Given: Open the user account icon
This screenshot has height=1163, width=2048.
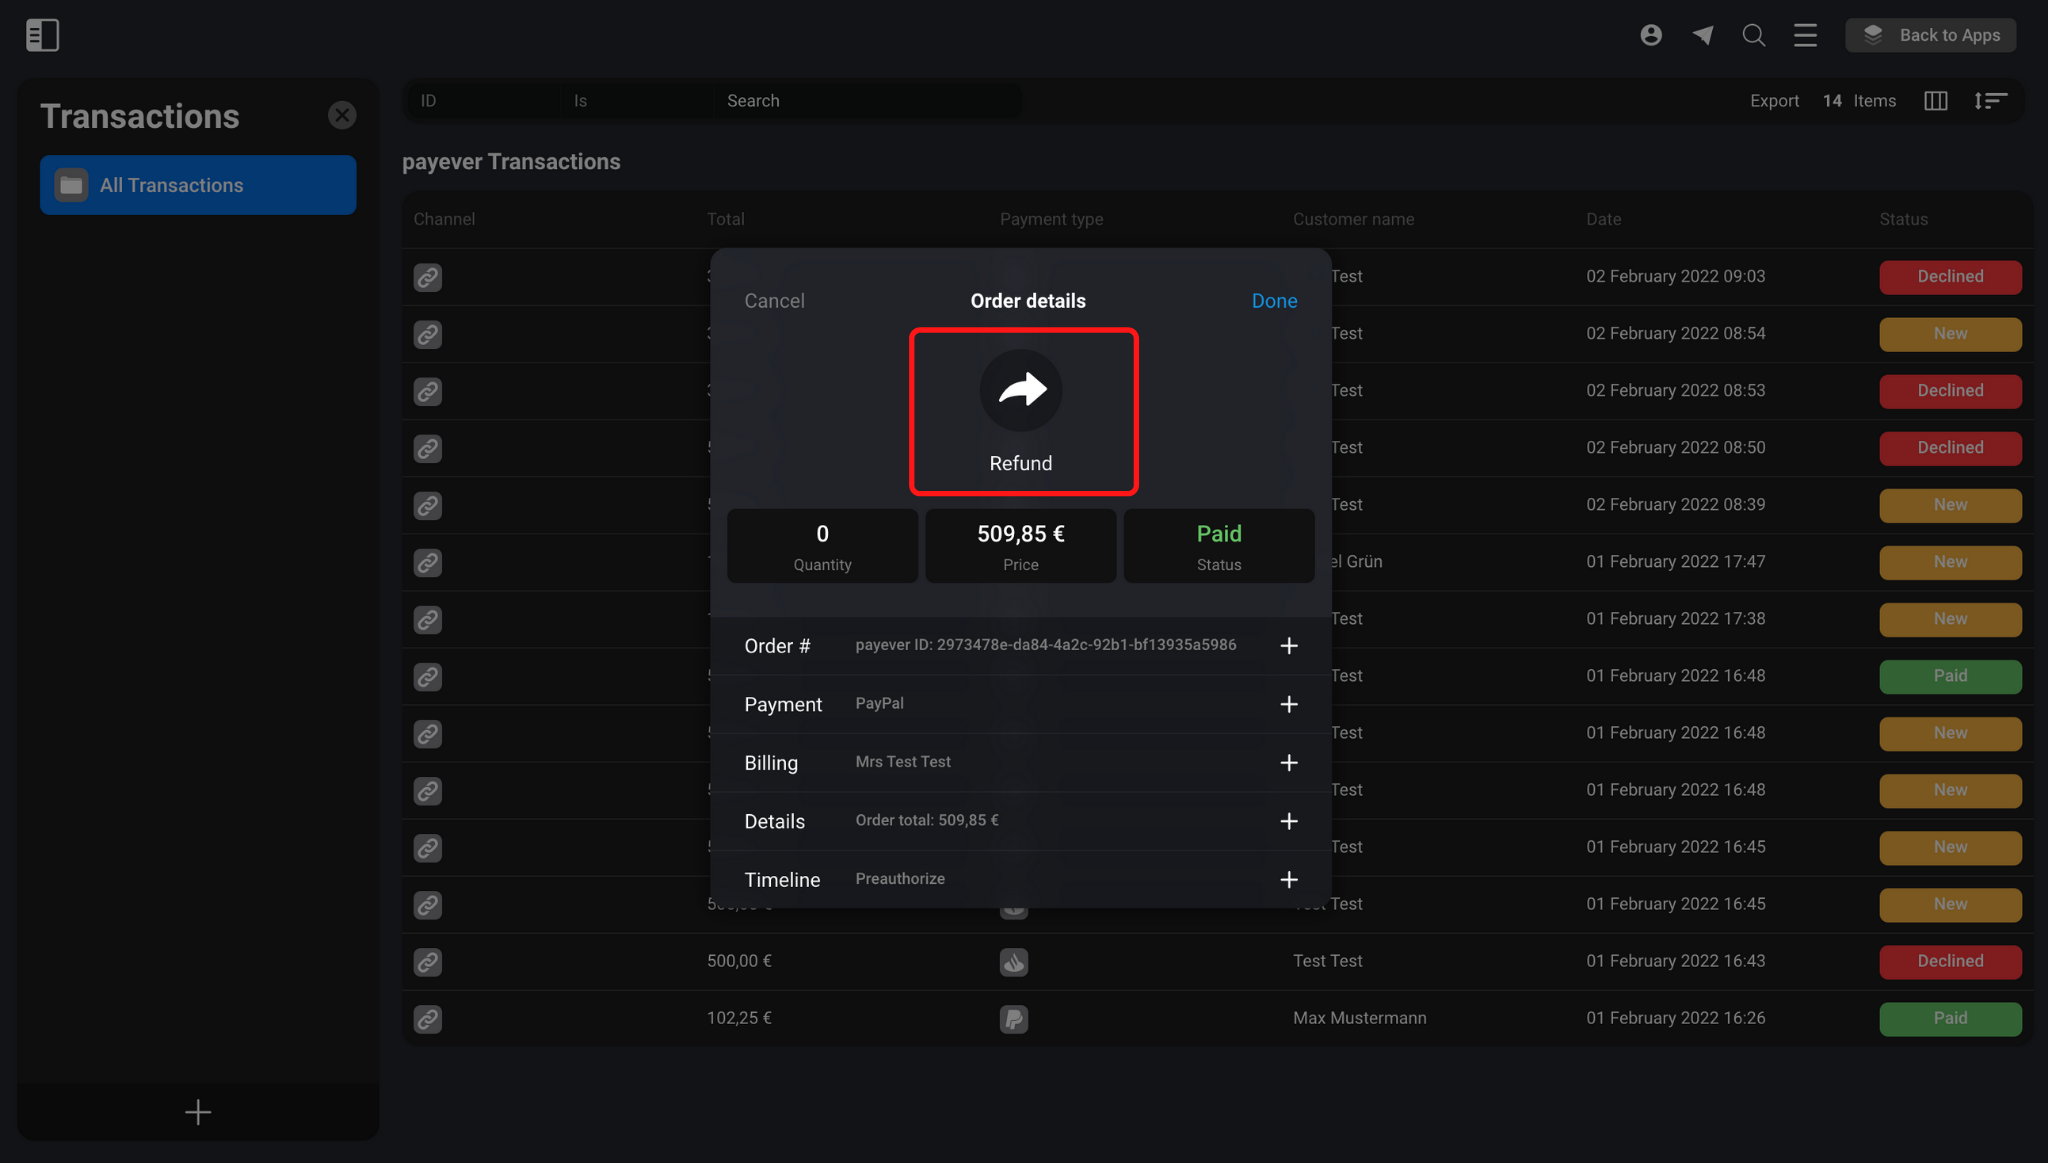Looking at the screenshot, I should (1651, 35).
